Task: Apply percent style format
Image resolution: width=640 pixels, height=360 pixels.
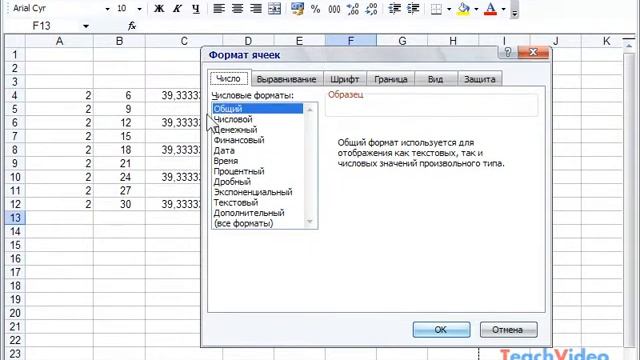Action: tap(316, 9)
